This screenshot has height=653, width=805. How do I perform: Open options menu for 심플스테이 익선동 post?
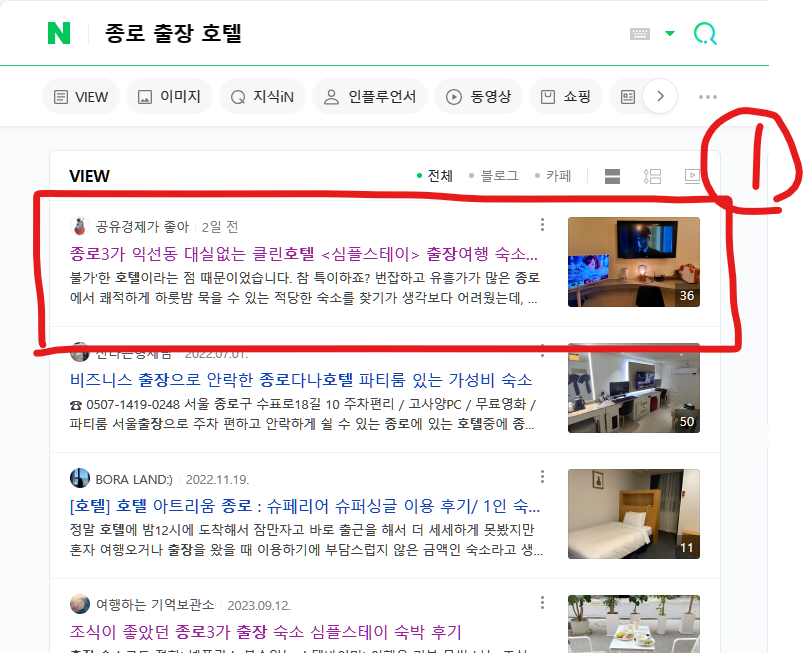coord(542,224)
